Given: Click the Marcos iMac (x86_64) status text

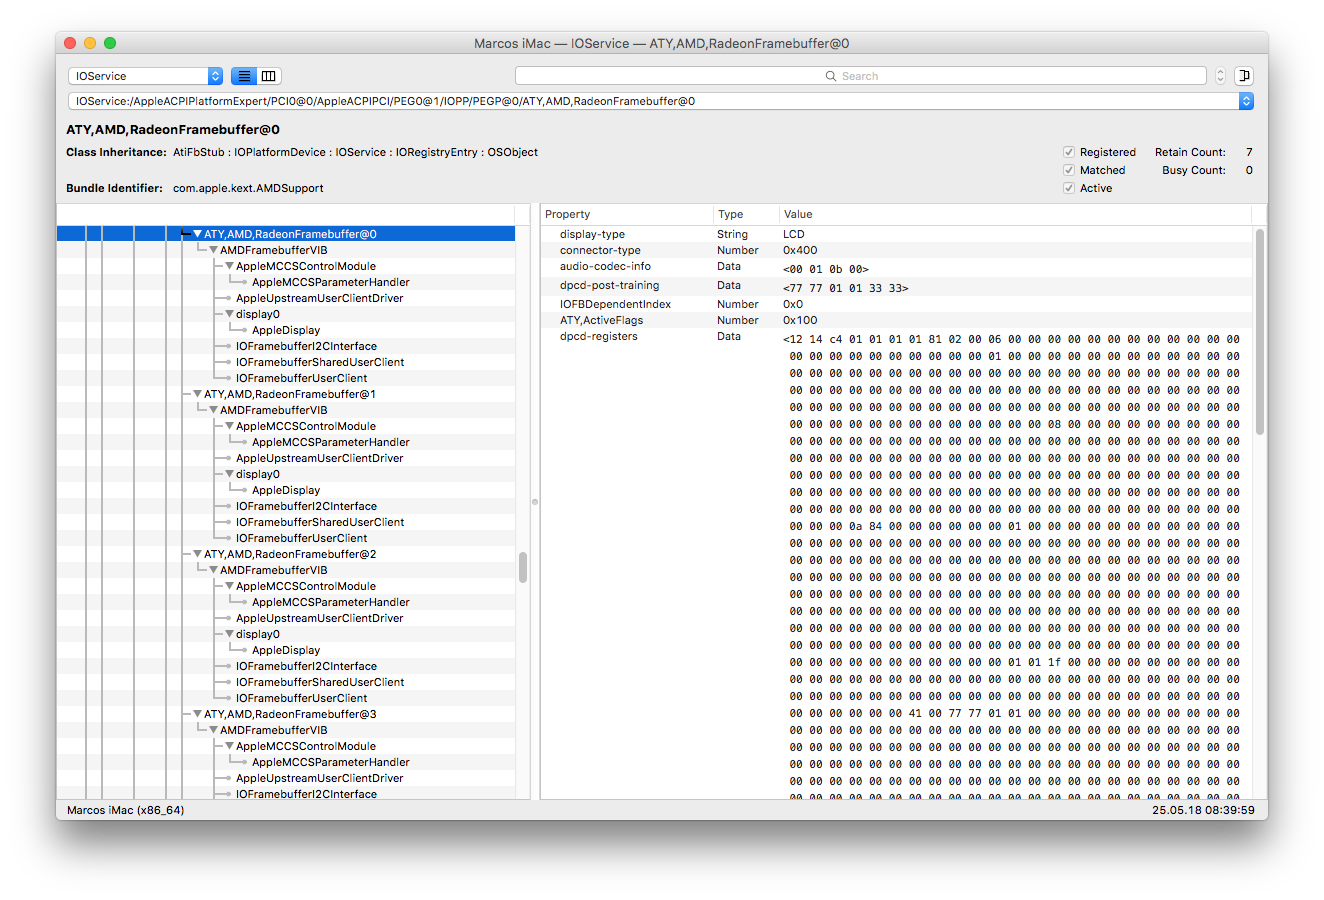Looking at the screenshot, I should tap(125, 810).
